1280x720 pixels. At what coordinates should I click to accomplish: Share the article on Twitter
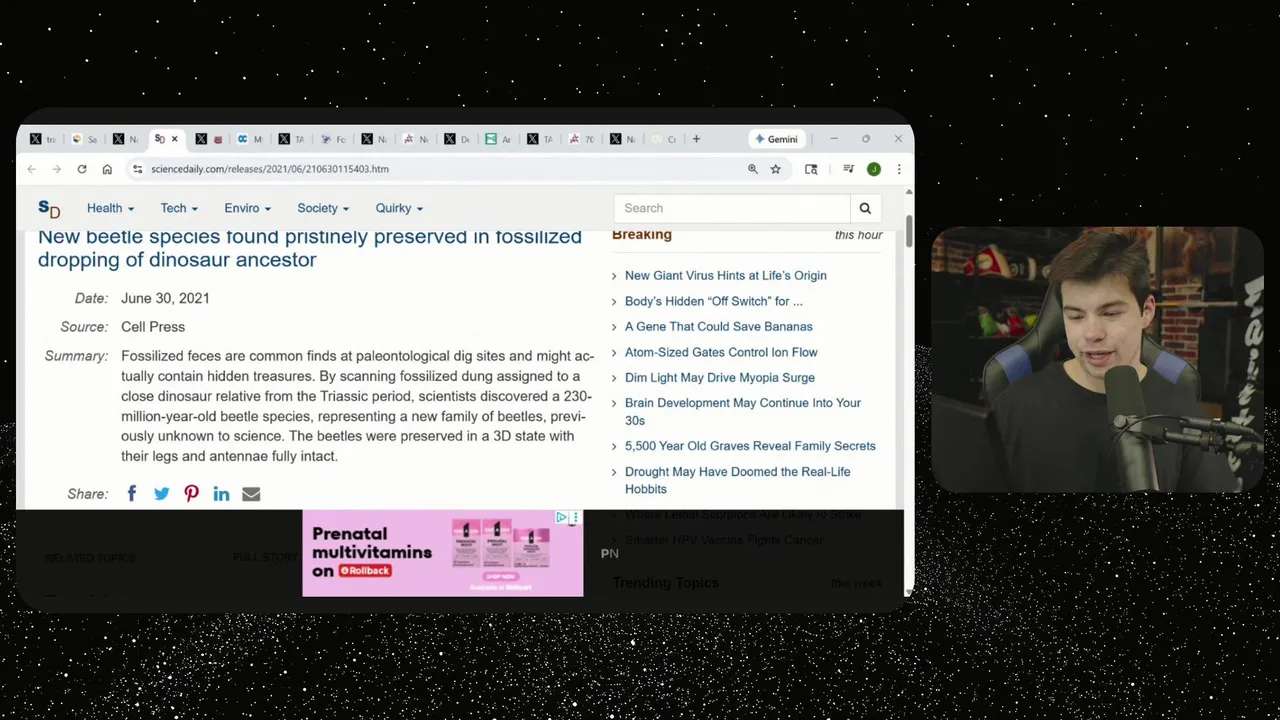click(x=162, y=493)
